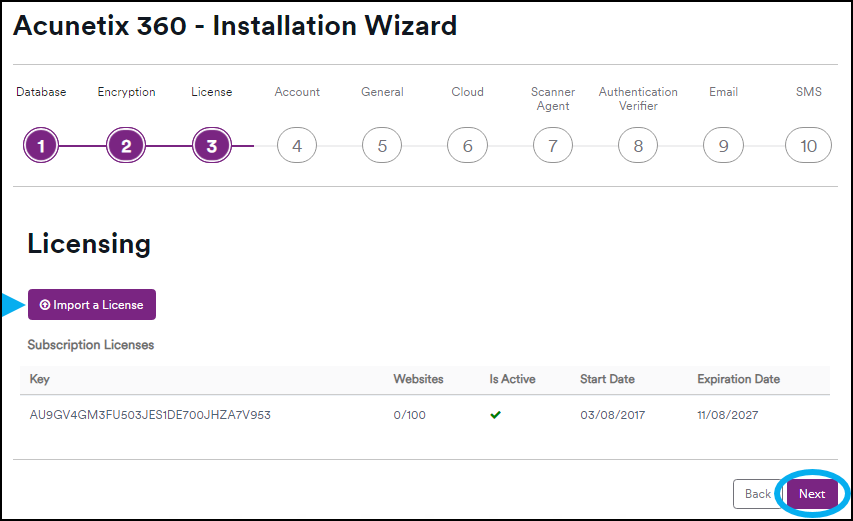Click the green Is Active checkmark
The image size is (853, 521).
[x=495, y=415]
